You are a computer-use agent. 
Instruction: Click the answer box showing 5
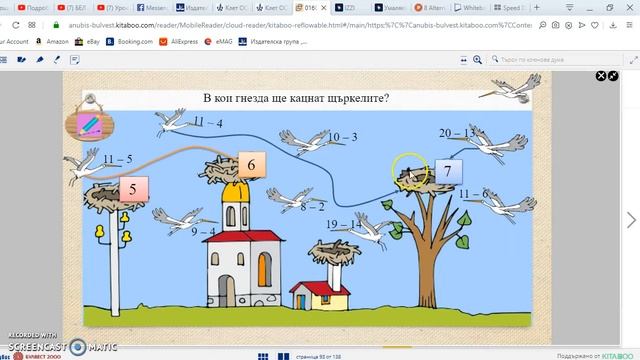(133, 189)
